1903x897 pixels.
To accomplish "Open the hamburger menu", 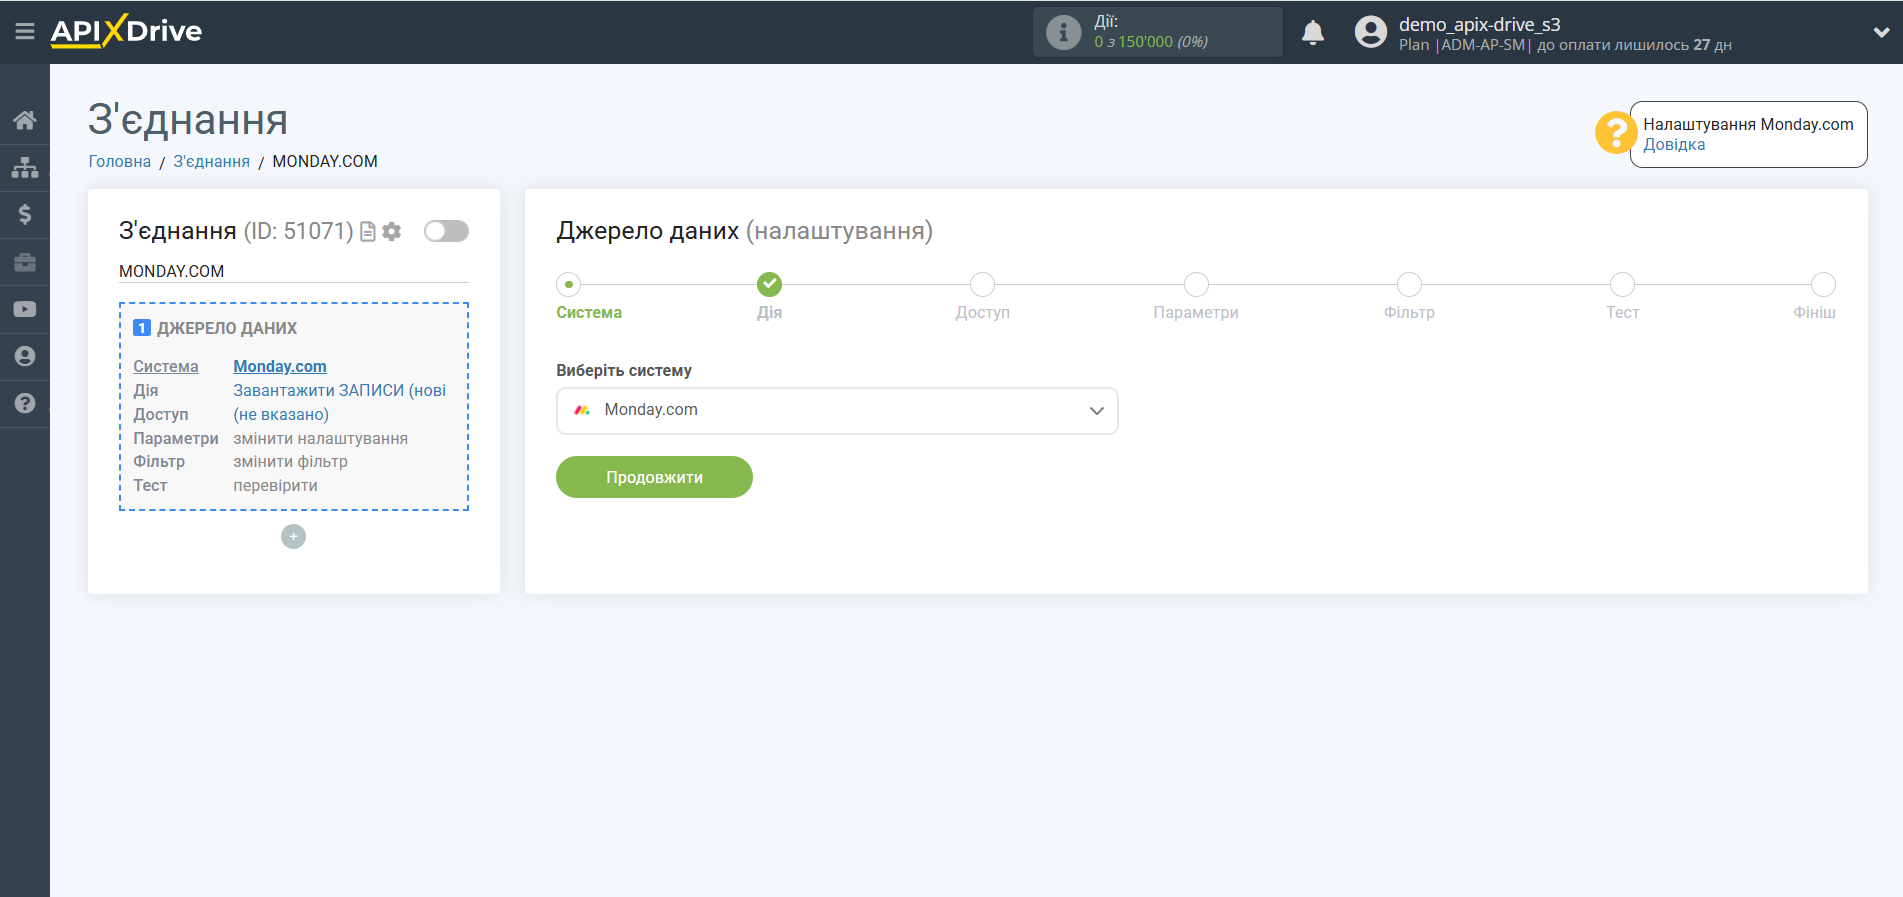I will pyautogui.click(x=25, y=32).
